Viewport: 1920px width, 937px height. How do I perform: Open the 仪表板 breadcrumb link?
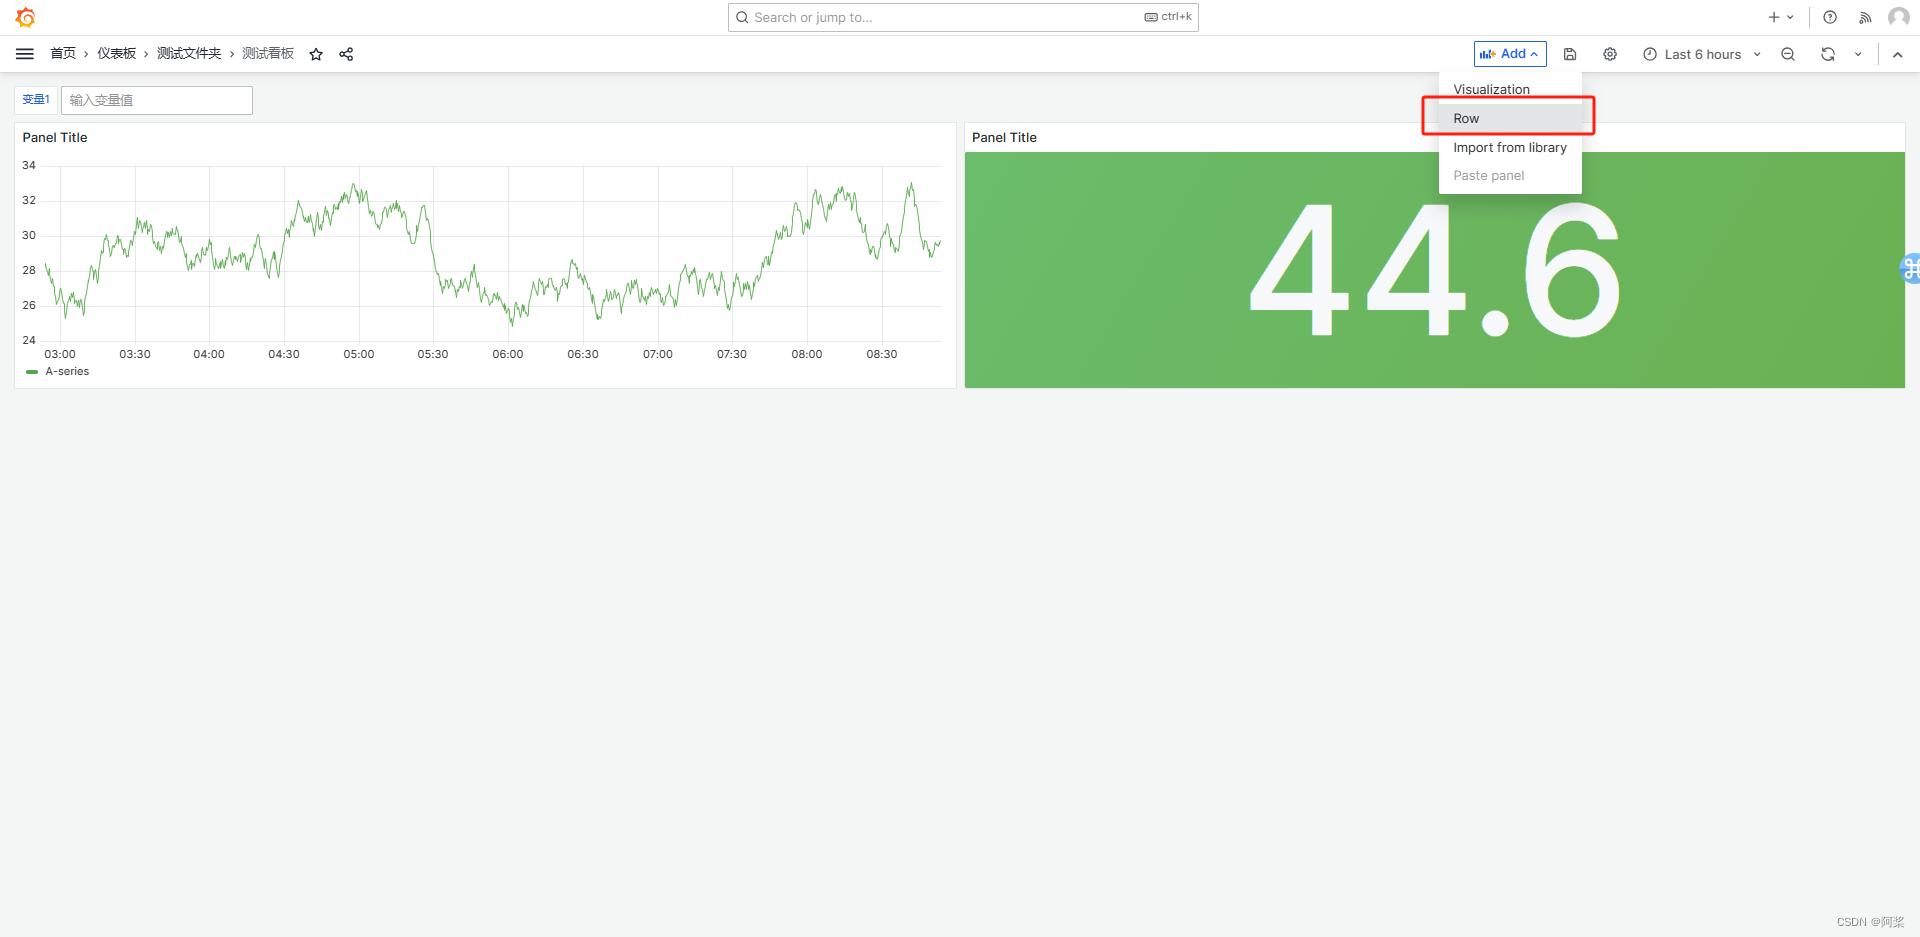(116, 54)
